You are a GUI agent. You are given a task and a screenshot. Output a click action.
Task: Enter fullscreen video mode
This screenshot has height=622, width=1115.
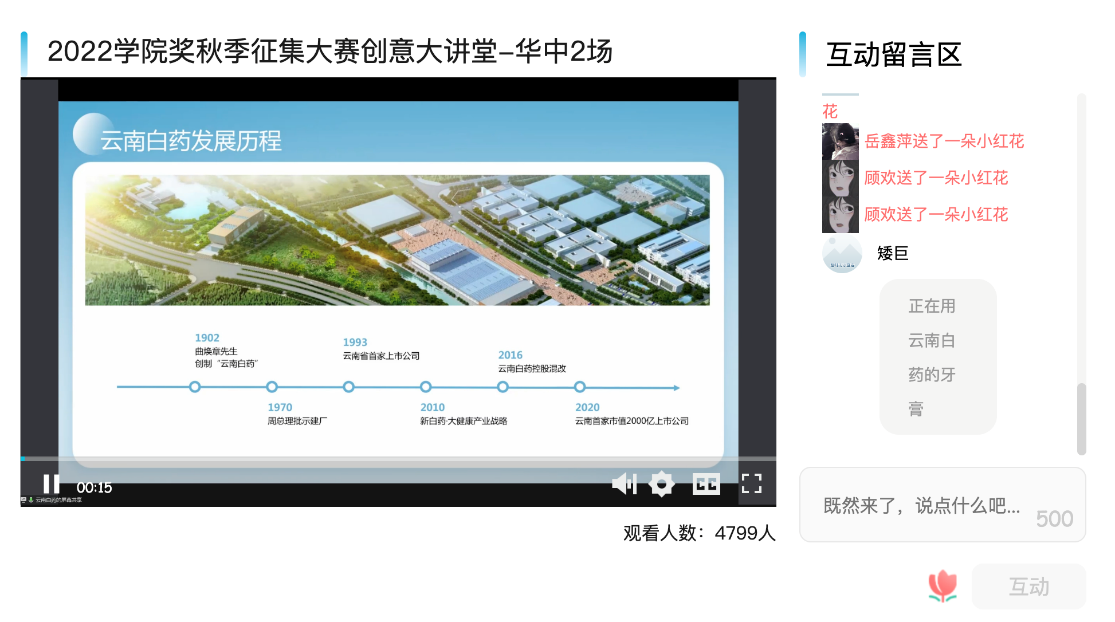pos(751,484)
